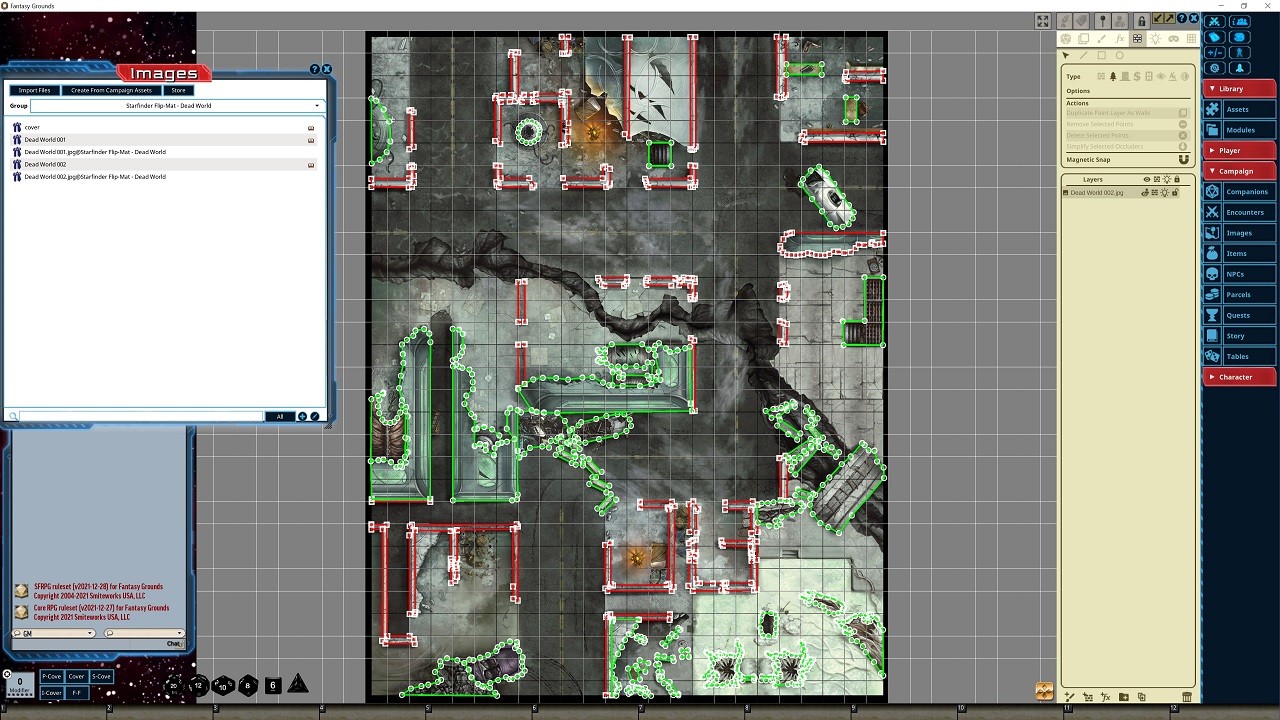Click Create From Campaign Assets button
This screenshot has width=1280, height=720.
click(x=111, y=90)
